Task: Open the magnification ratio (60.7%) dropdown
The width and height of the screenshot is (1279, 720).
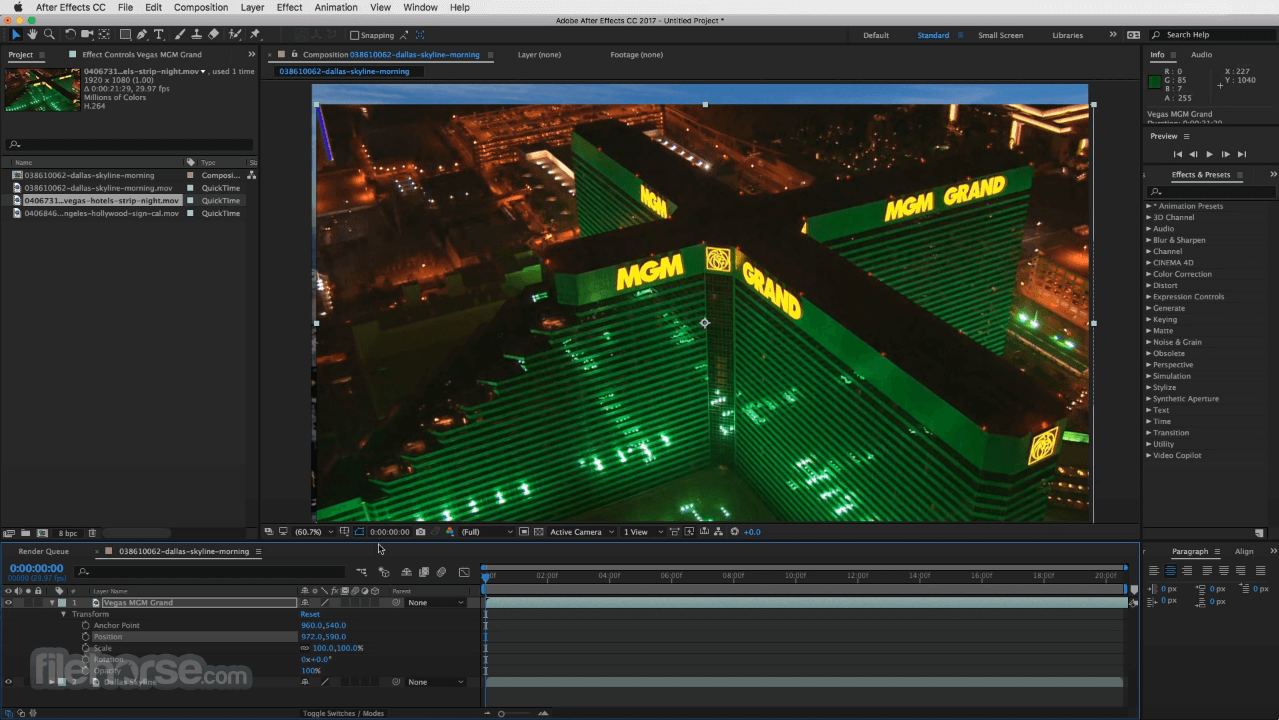Action: (x=312, y=532)
